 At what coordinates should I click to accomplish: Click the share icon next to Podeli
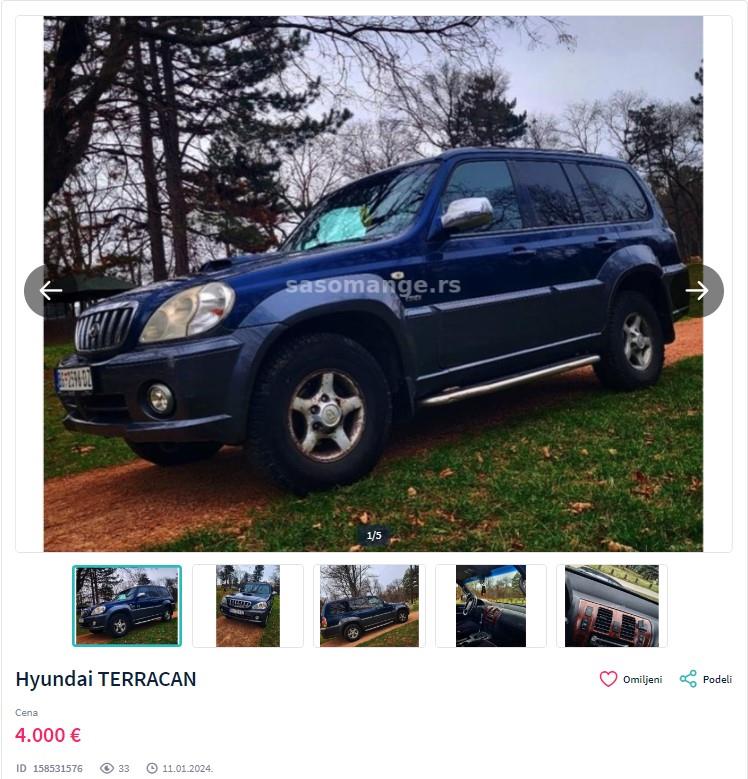(x=688, y=679)
